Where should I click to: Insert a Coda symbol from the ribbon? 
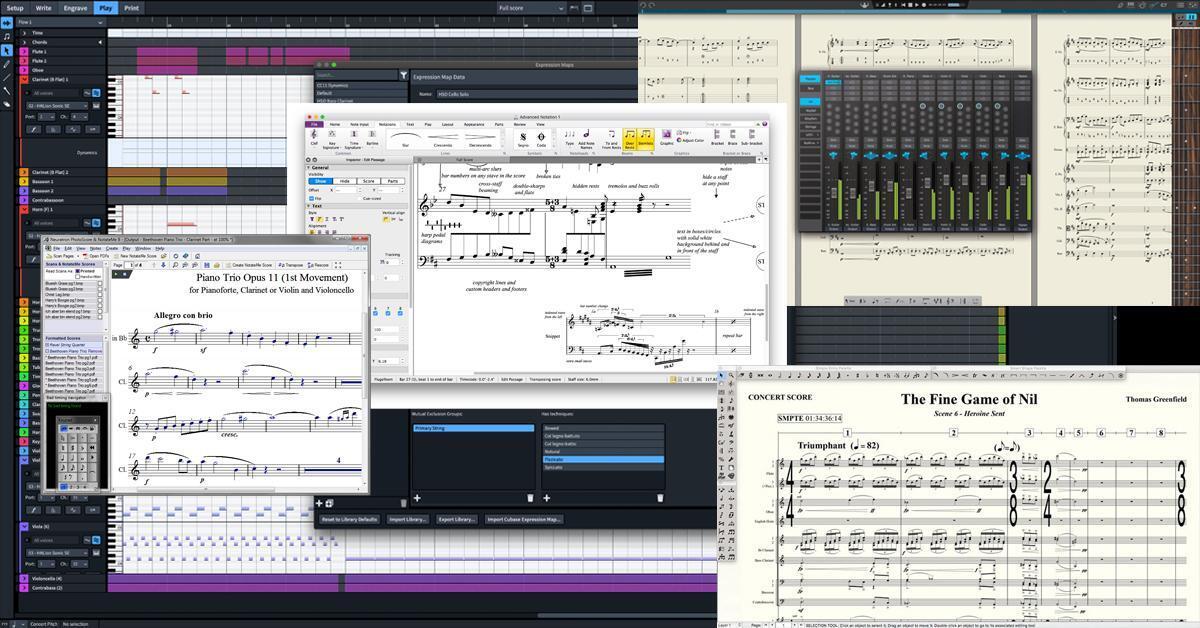[x=541, y=136]
